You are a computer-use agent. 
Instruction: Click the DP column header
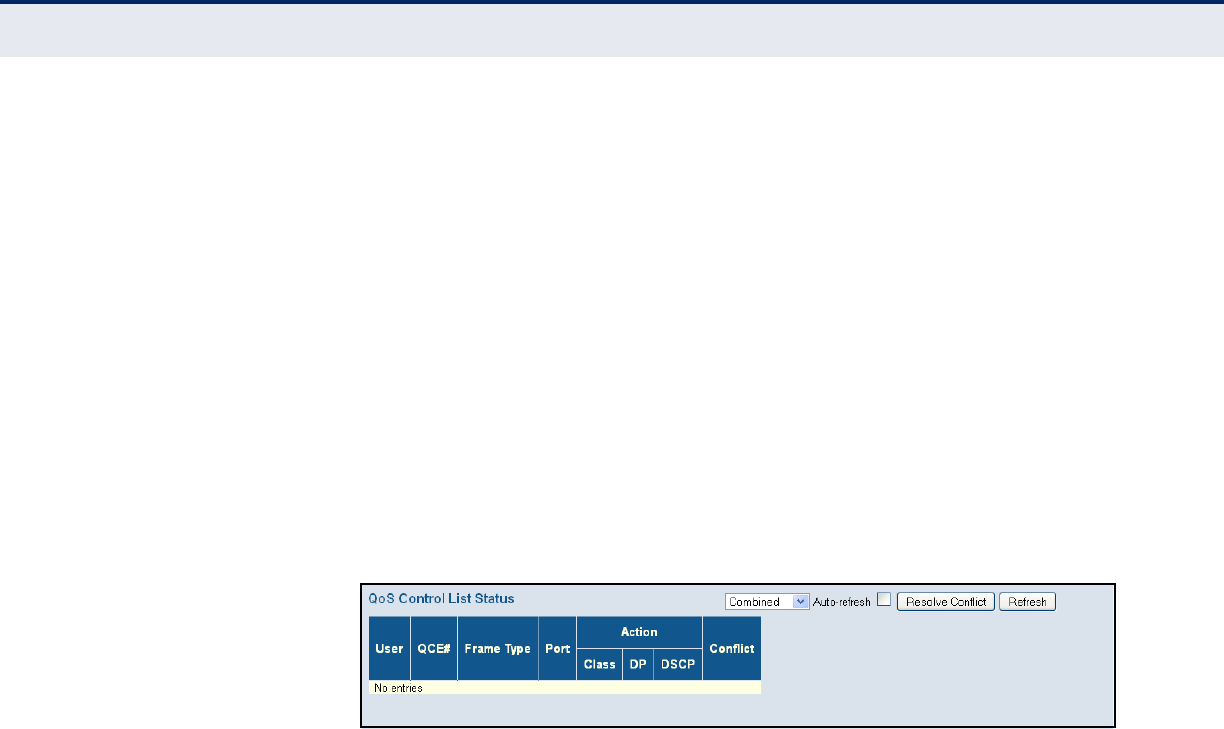(x=638, y=665)
